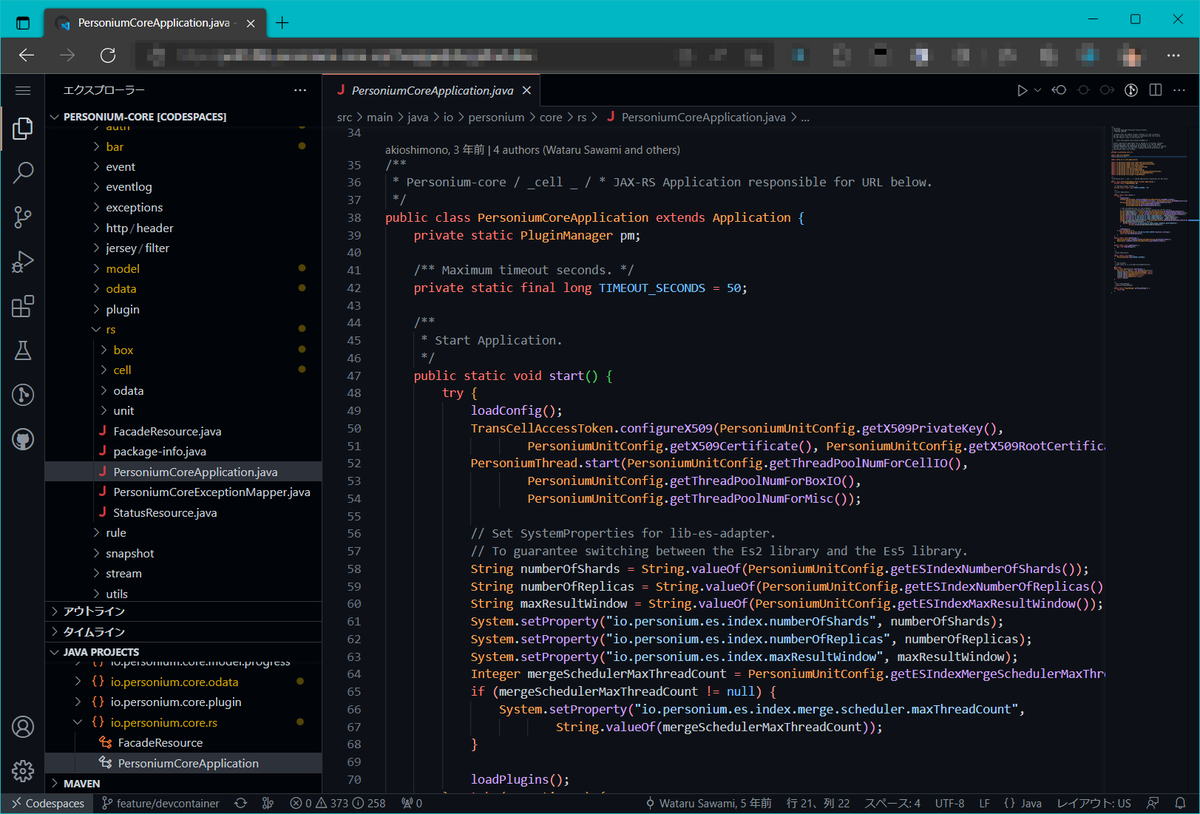Viewport: 1200px width, 814px height.
Task: Open the Extensions view
Action: (22, 306)
